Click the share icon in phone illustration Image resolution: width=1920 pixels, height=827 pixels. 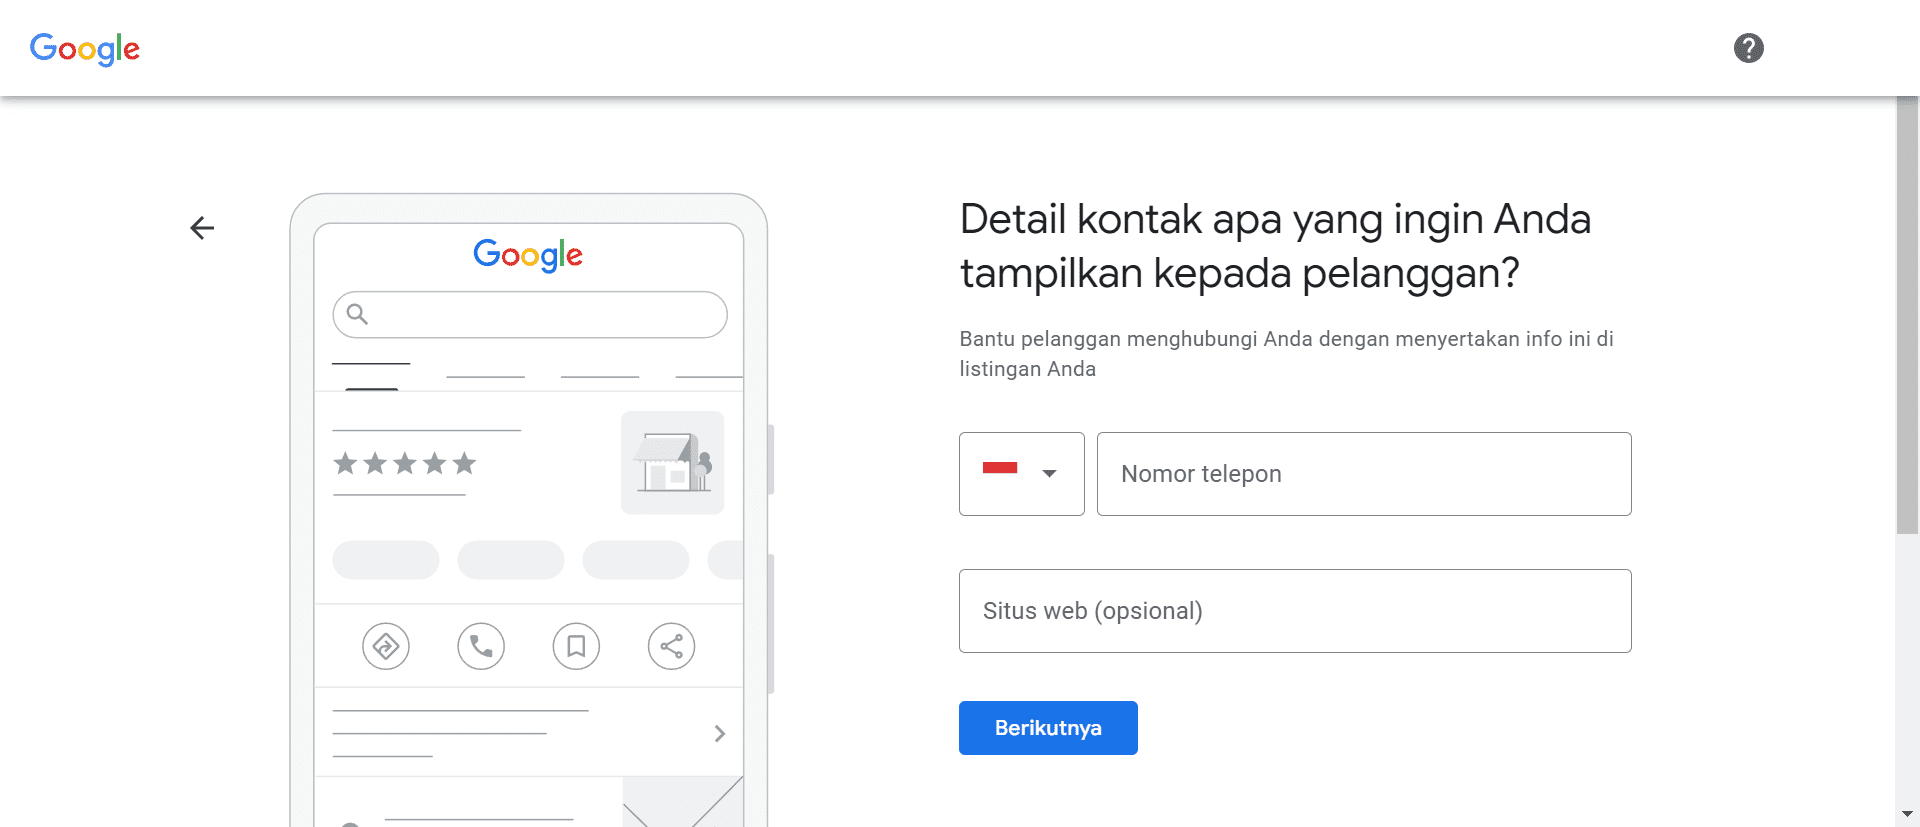[672, 647]
